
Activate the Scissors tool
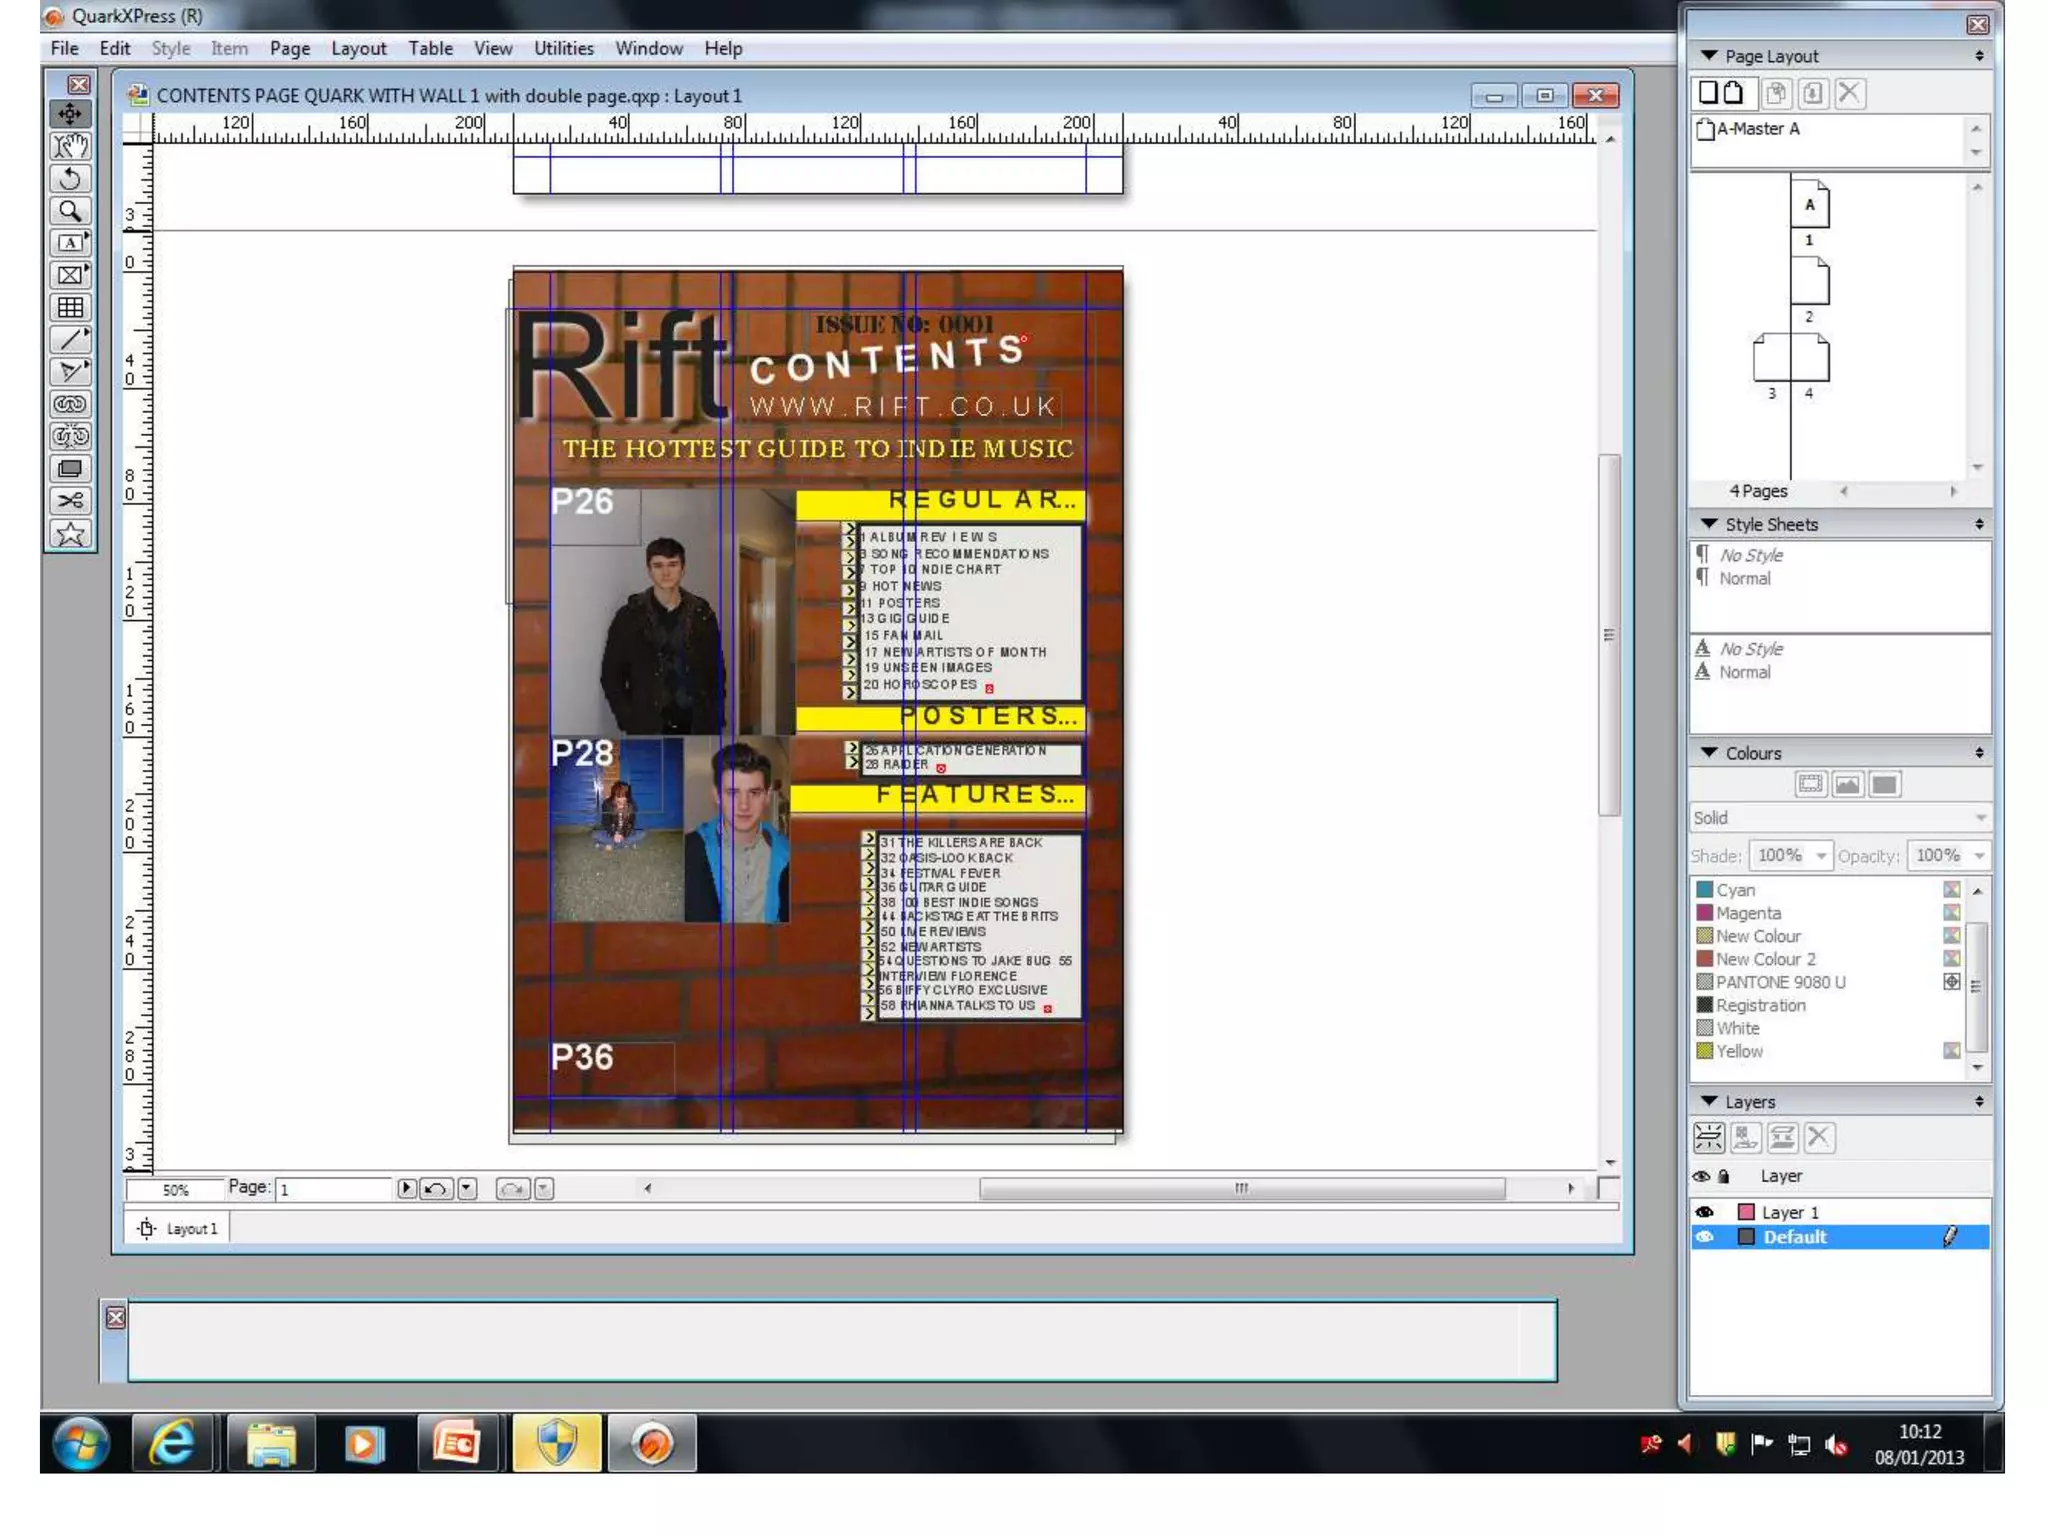[70, 501]
